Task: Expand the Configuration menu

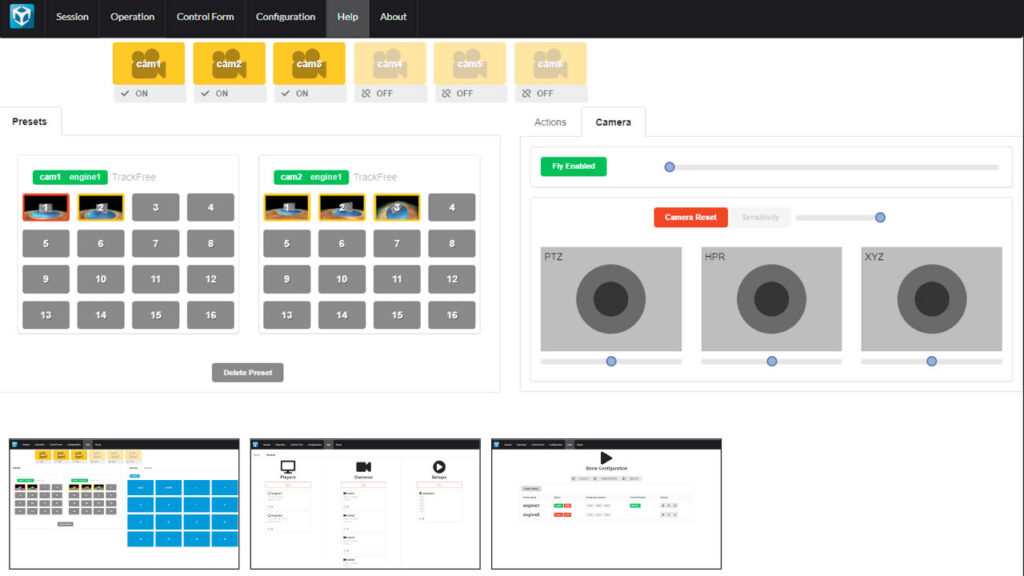Action: click(x=285, y=17)
